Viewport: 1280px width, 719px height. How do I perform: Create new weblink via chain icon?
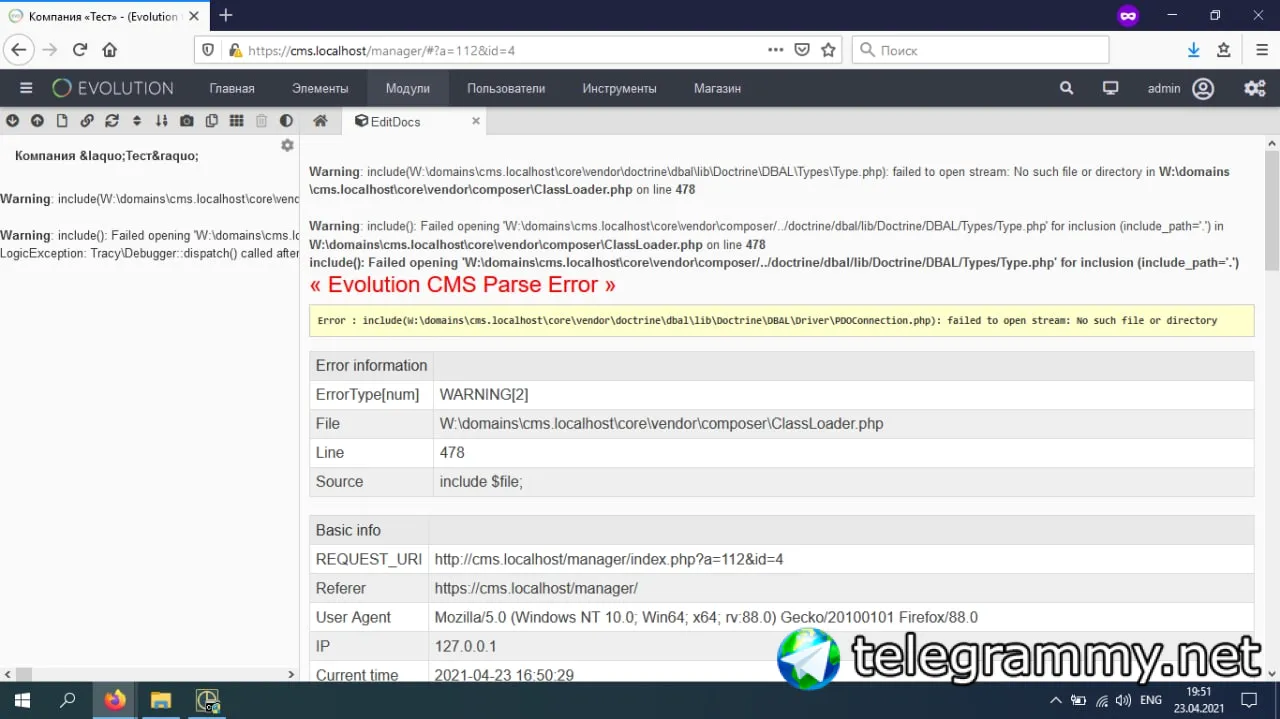point(87,121)
